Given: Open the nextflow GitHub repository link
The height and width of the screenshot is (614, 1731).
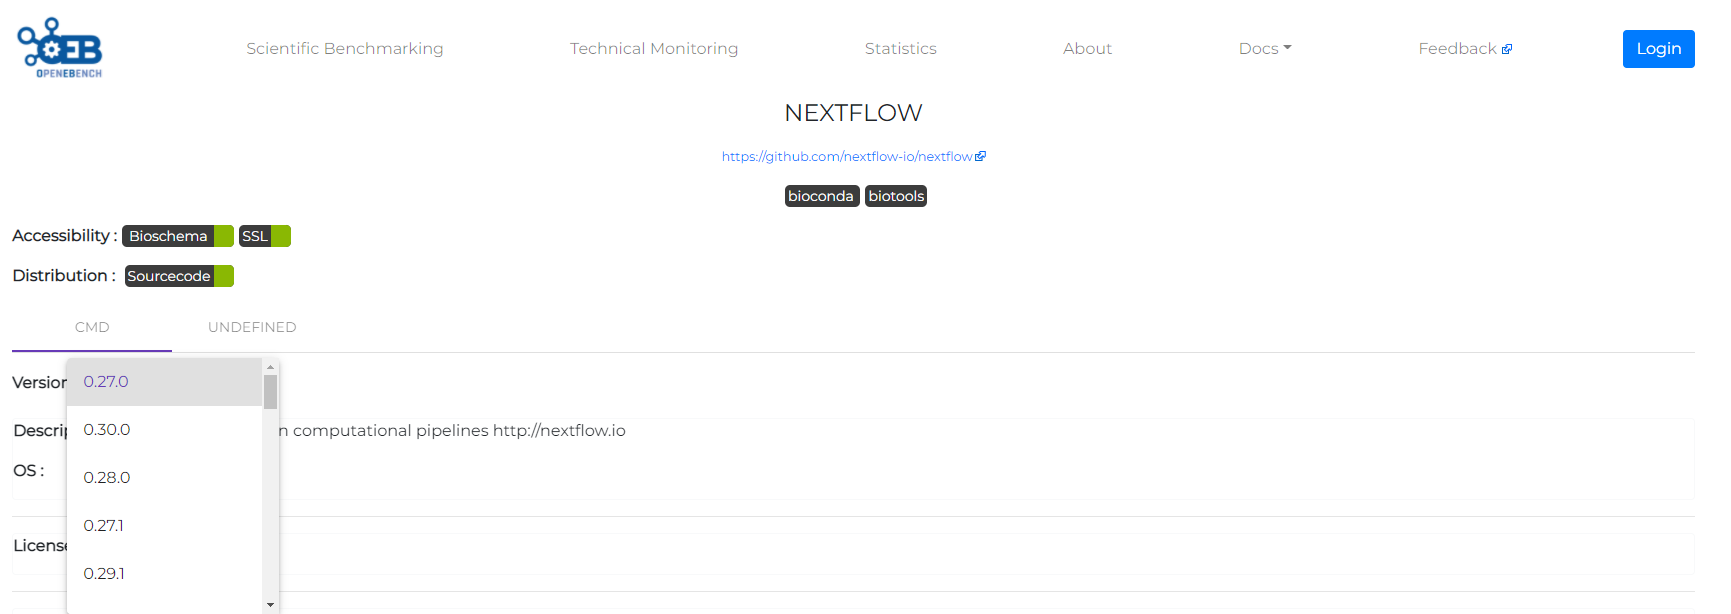Looking at the screenshot, I should pyautogui.click(x=853, y=156).
